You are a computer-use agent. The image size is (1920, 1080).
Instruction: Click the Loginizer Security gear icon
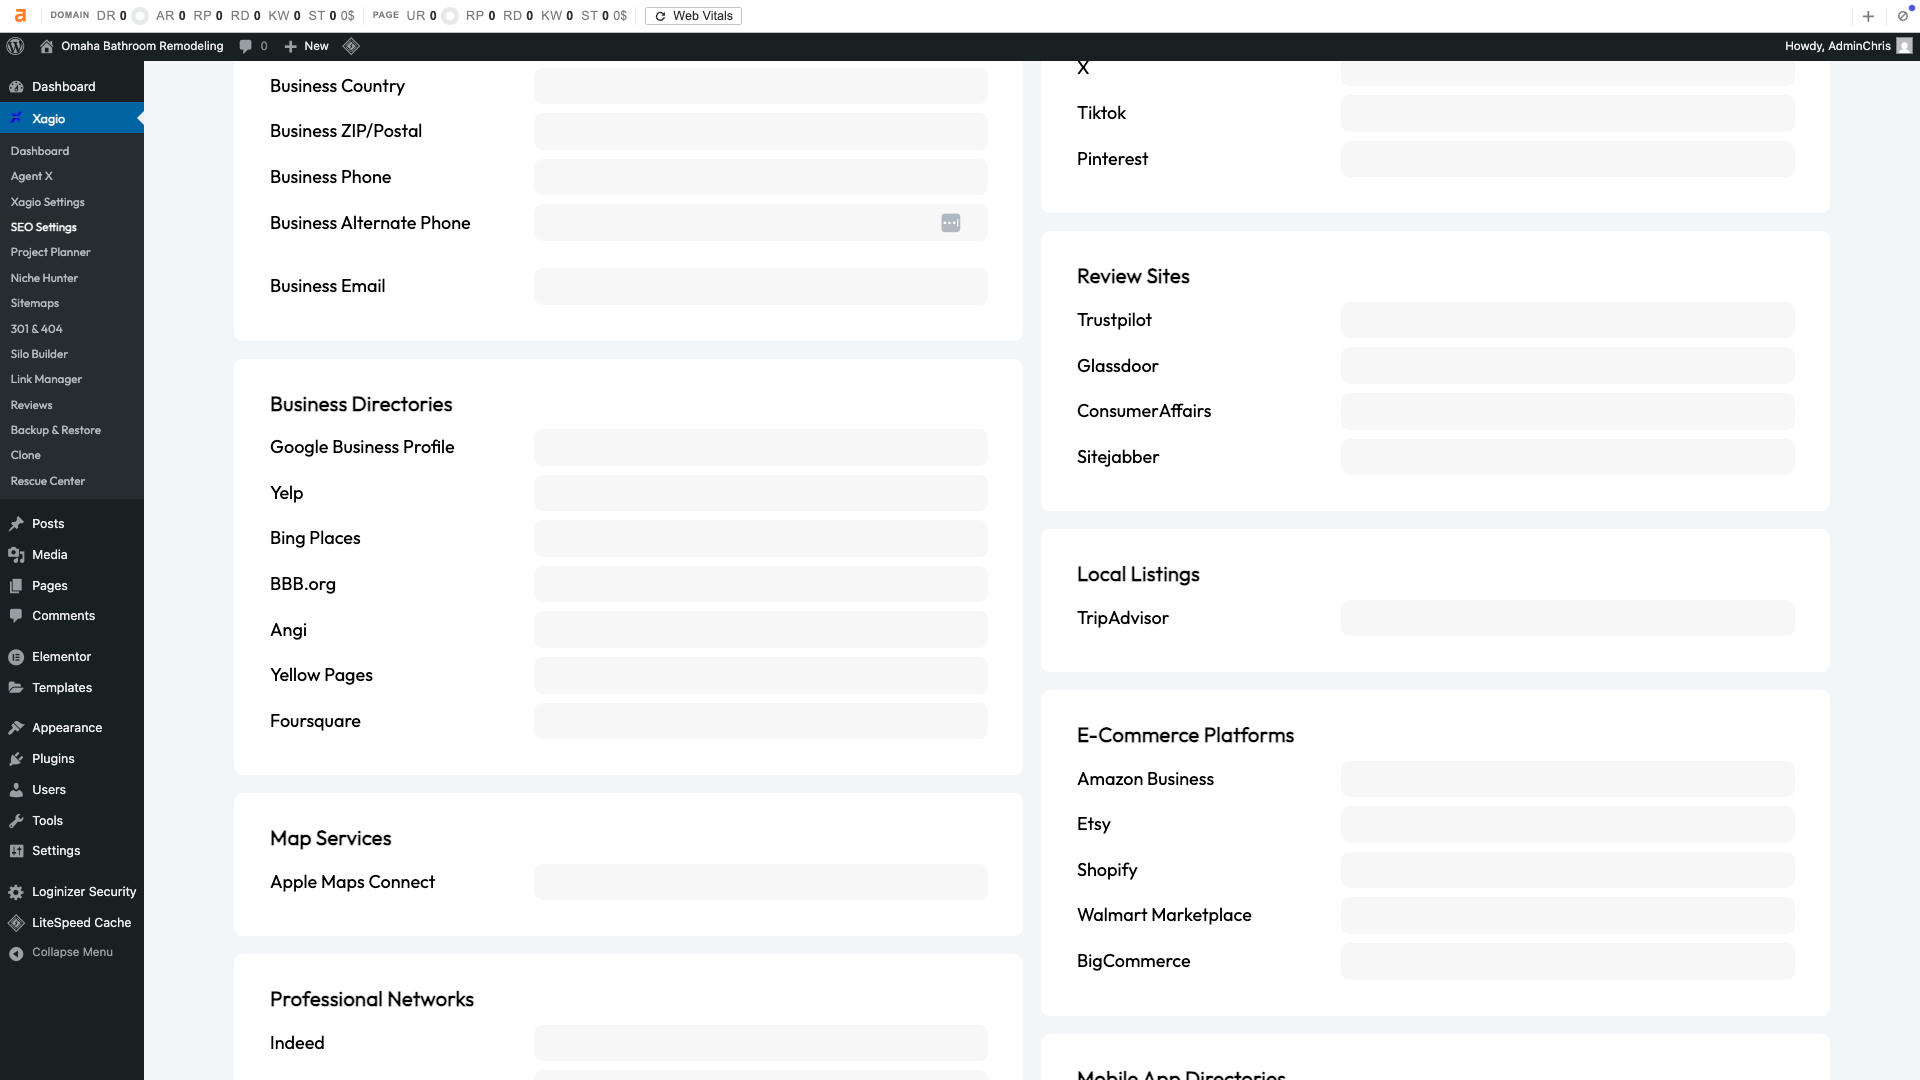[16, 892]
